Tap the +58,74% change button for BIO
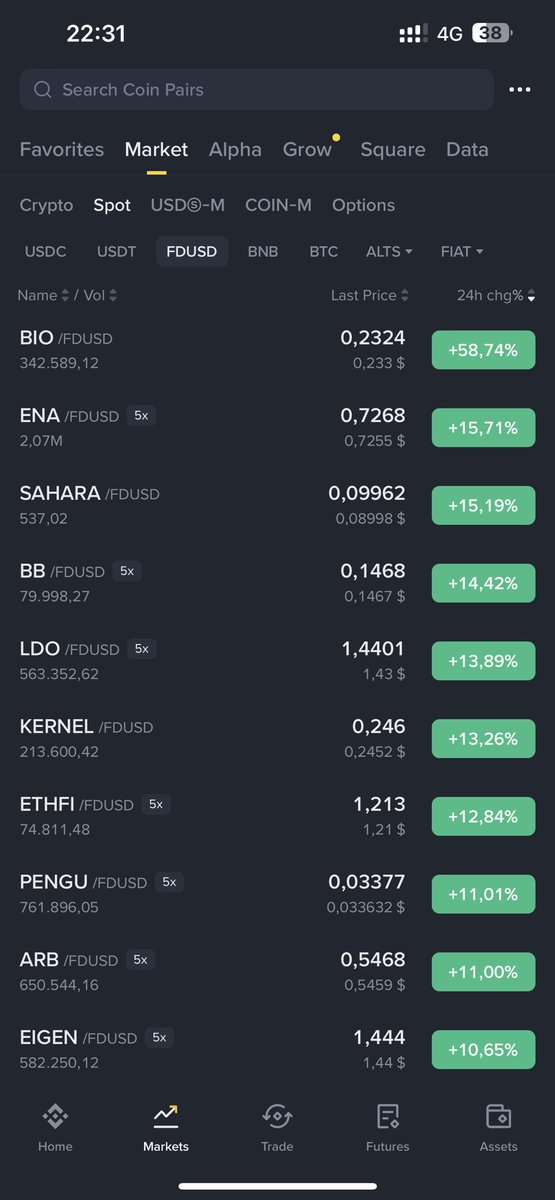 pyautogui.click(x=484, y=350)
